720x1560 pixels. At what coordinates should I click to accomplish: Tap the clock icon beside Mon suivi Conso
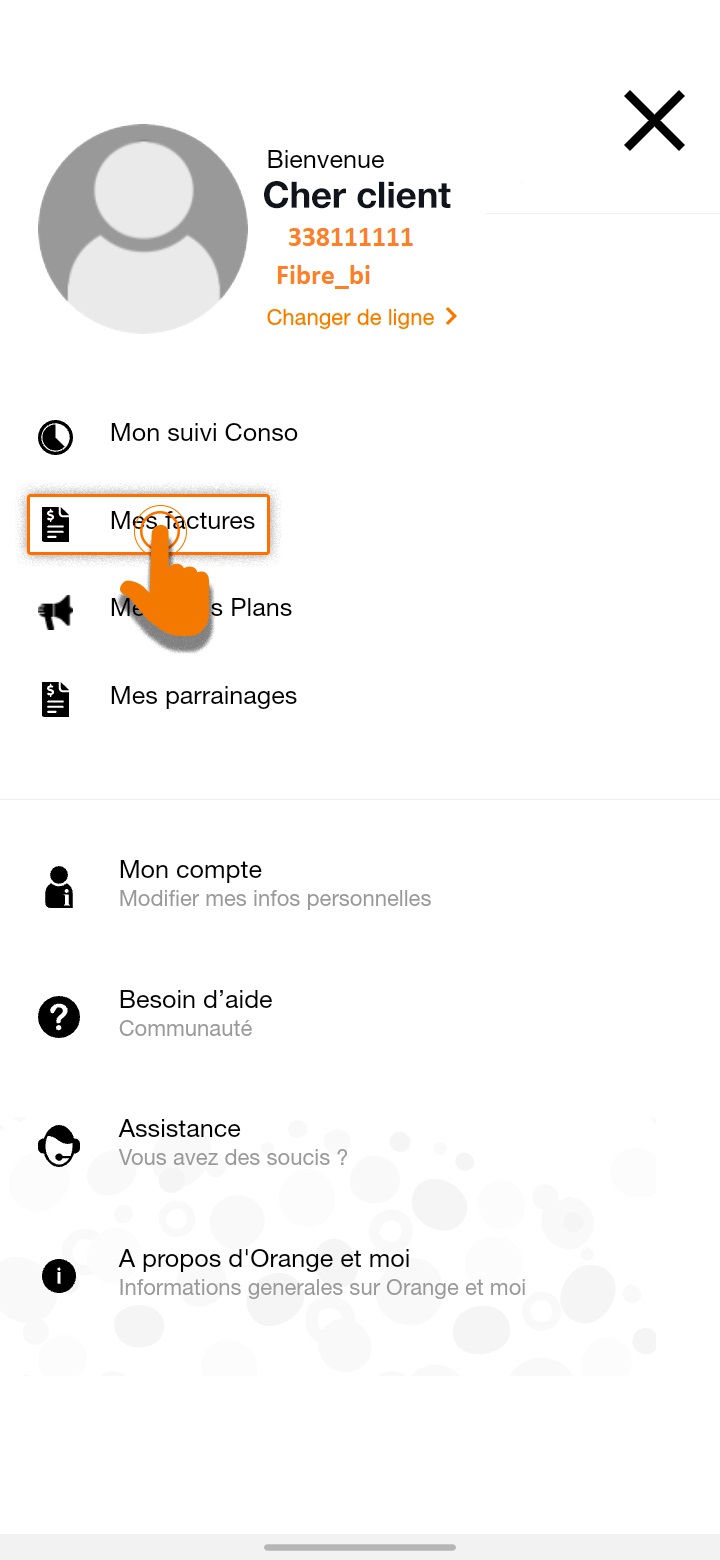coord(55,437)
